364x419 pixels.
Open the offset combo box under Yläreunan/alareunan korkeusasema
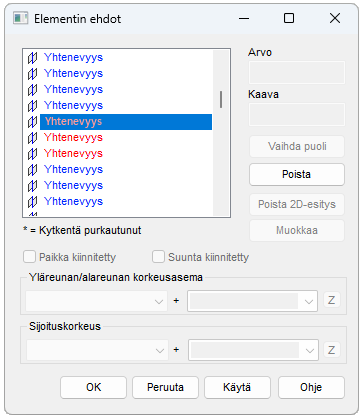click(x=252, y=301)
